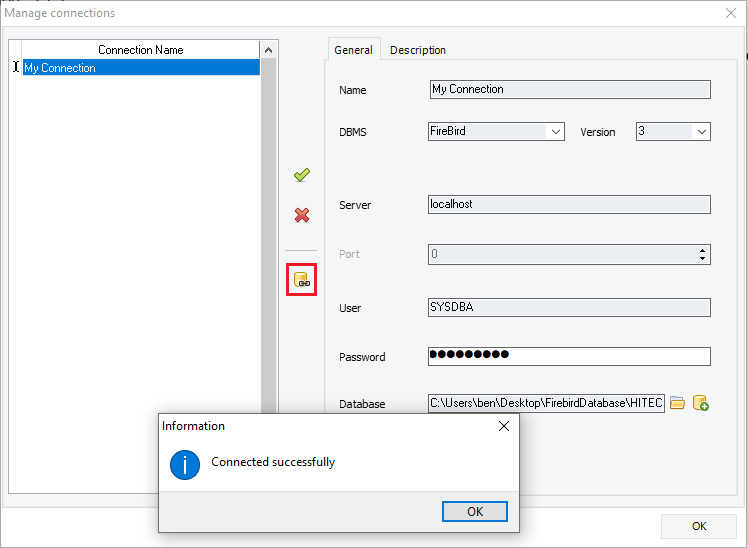This screenshot has height=548, width=748.
Task: Click the connection list scroll up arrow
Action: point(269,50)
